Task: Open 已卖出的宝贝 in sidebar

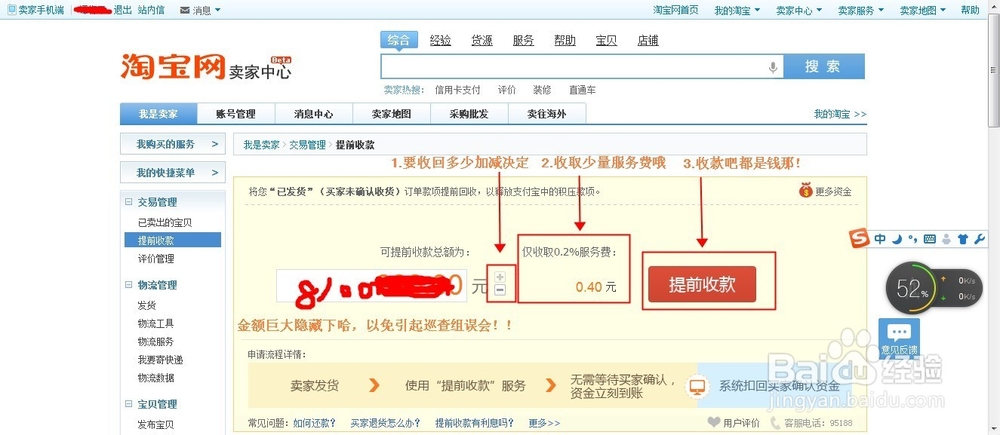Action: 165,222
